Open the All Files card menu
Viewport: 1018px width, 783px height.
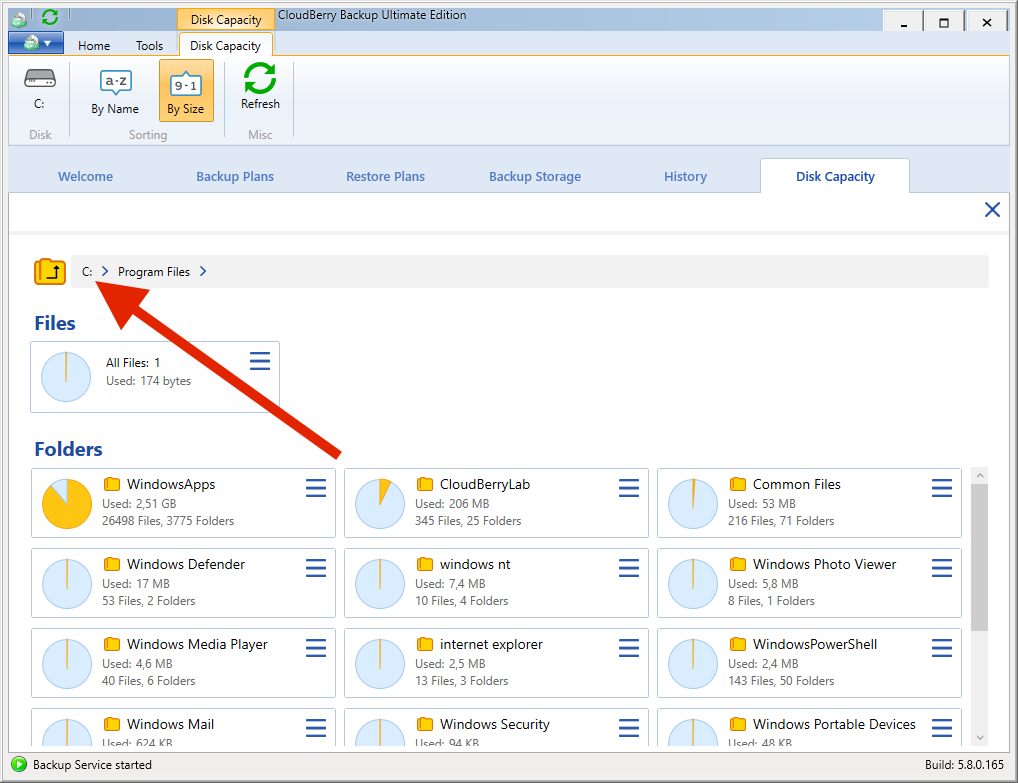[x=260, y=361]
